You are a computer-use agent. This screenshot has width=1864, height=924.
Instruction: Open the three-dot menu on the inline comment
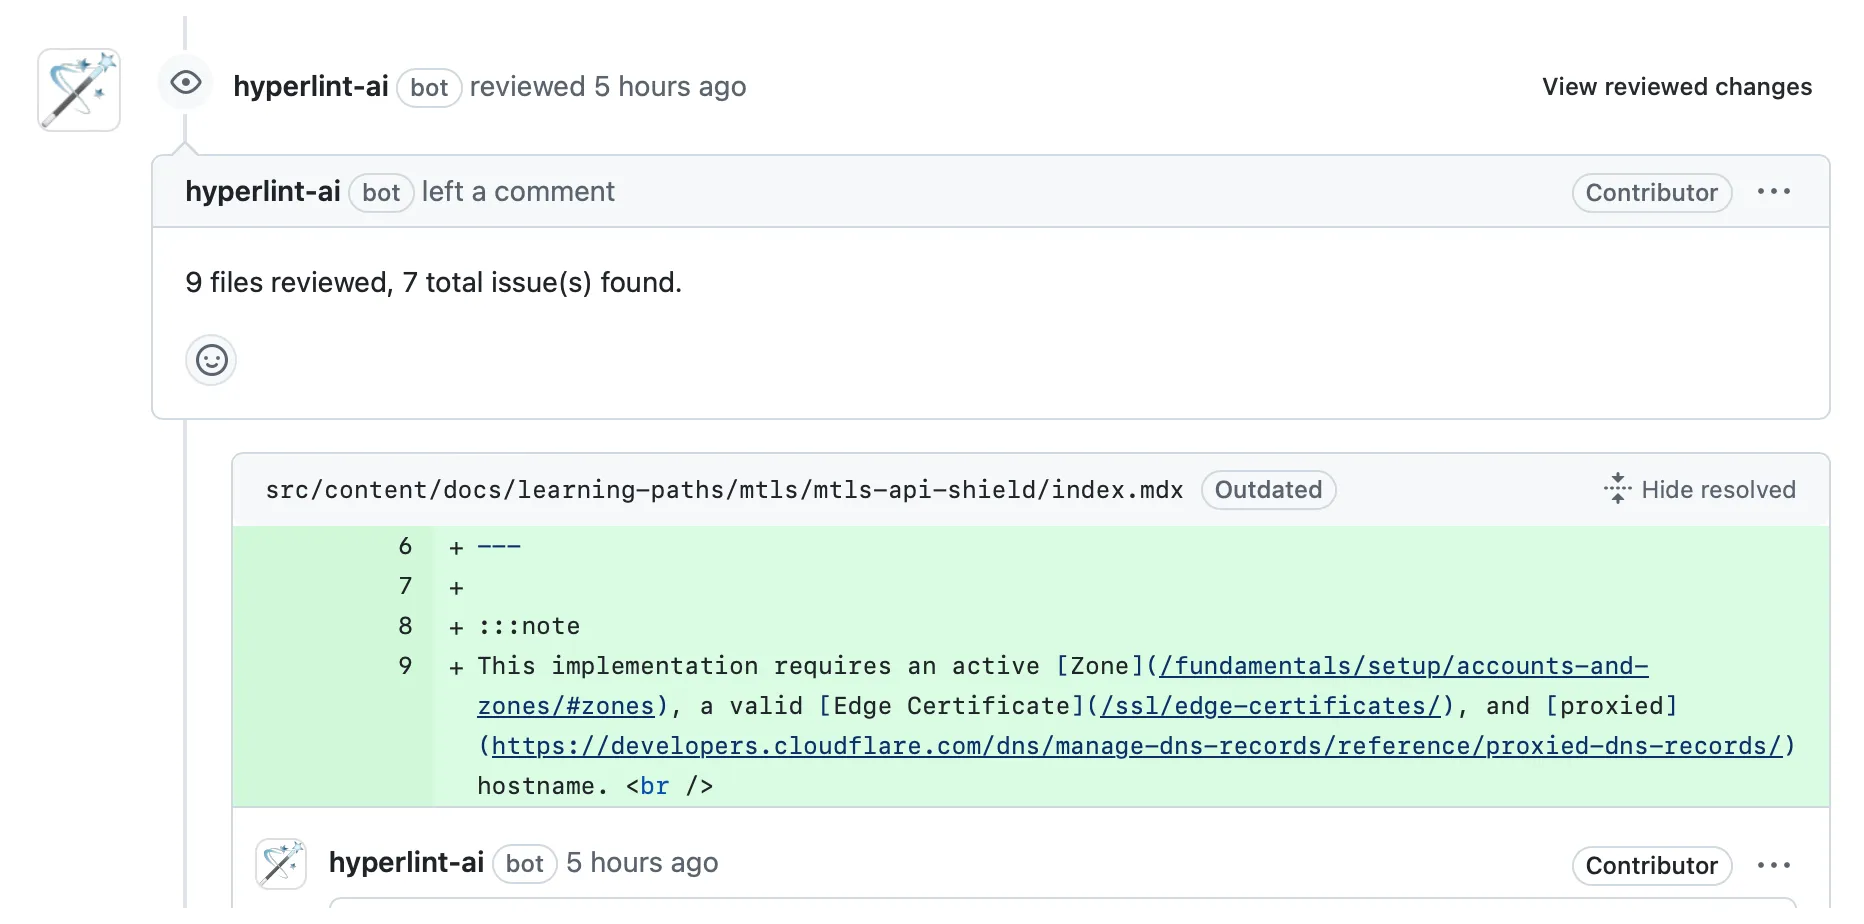1773,865
